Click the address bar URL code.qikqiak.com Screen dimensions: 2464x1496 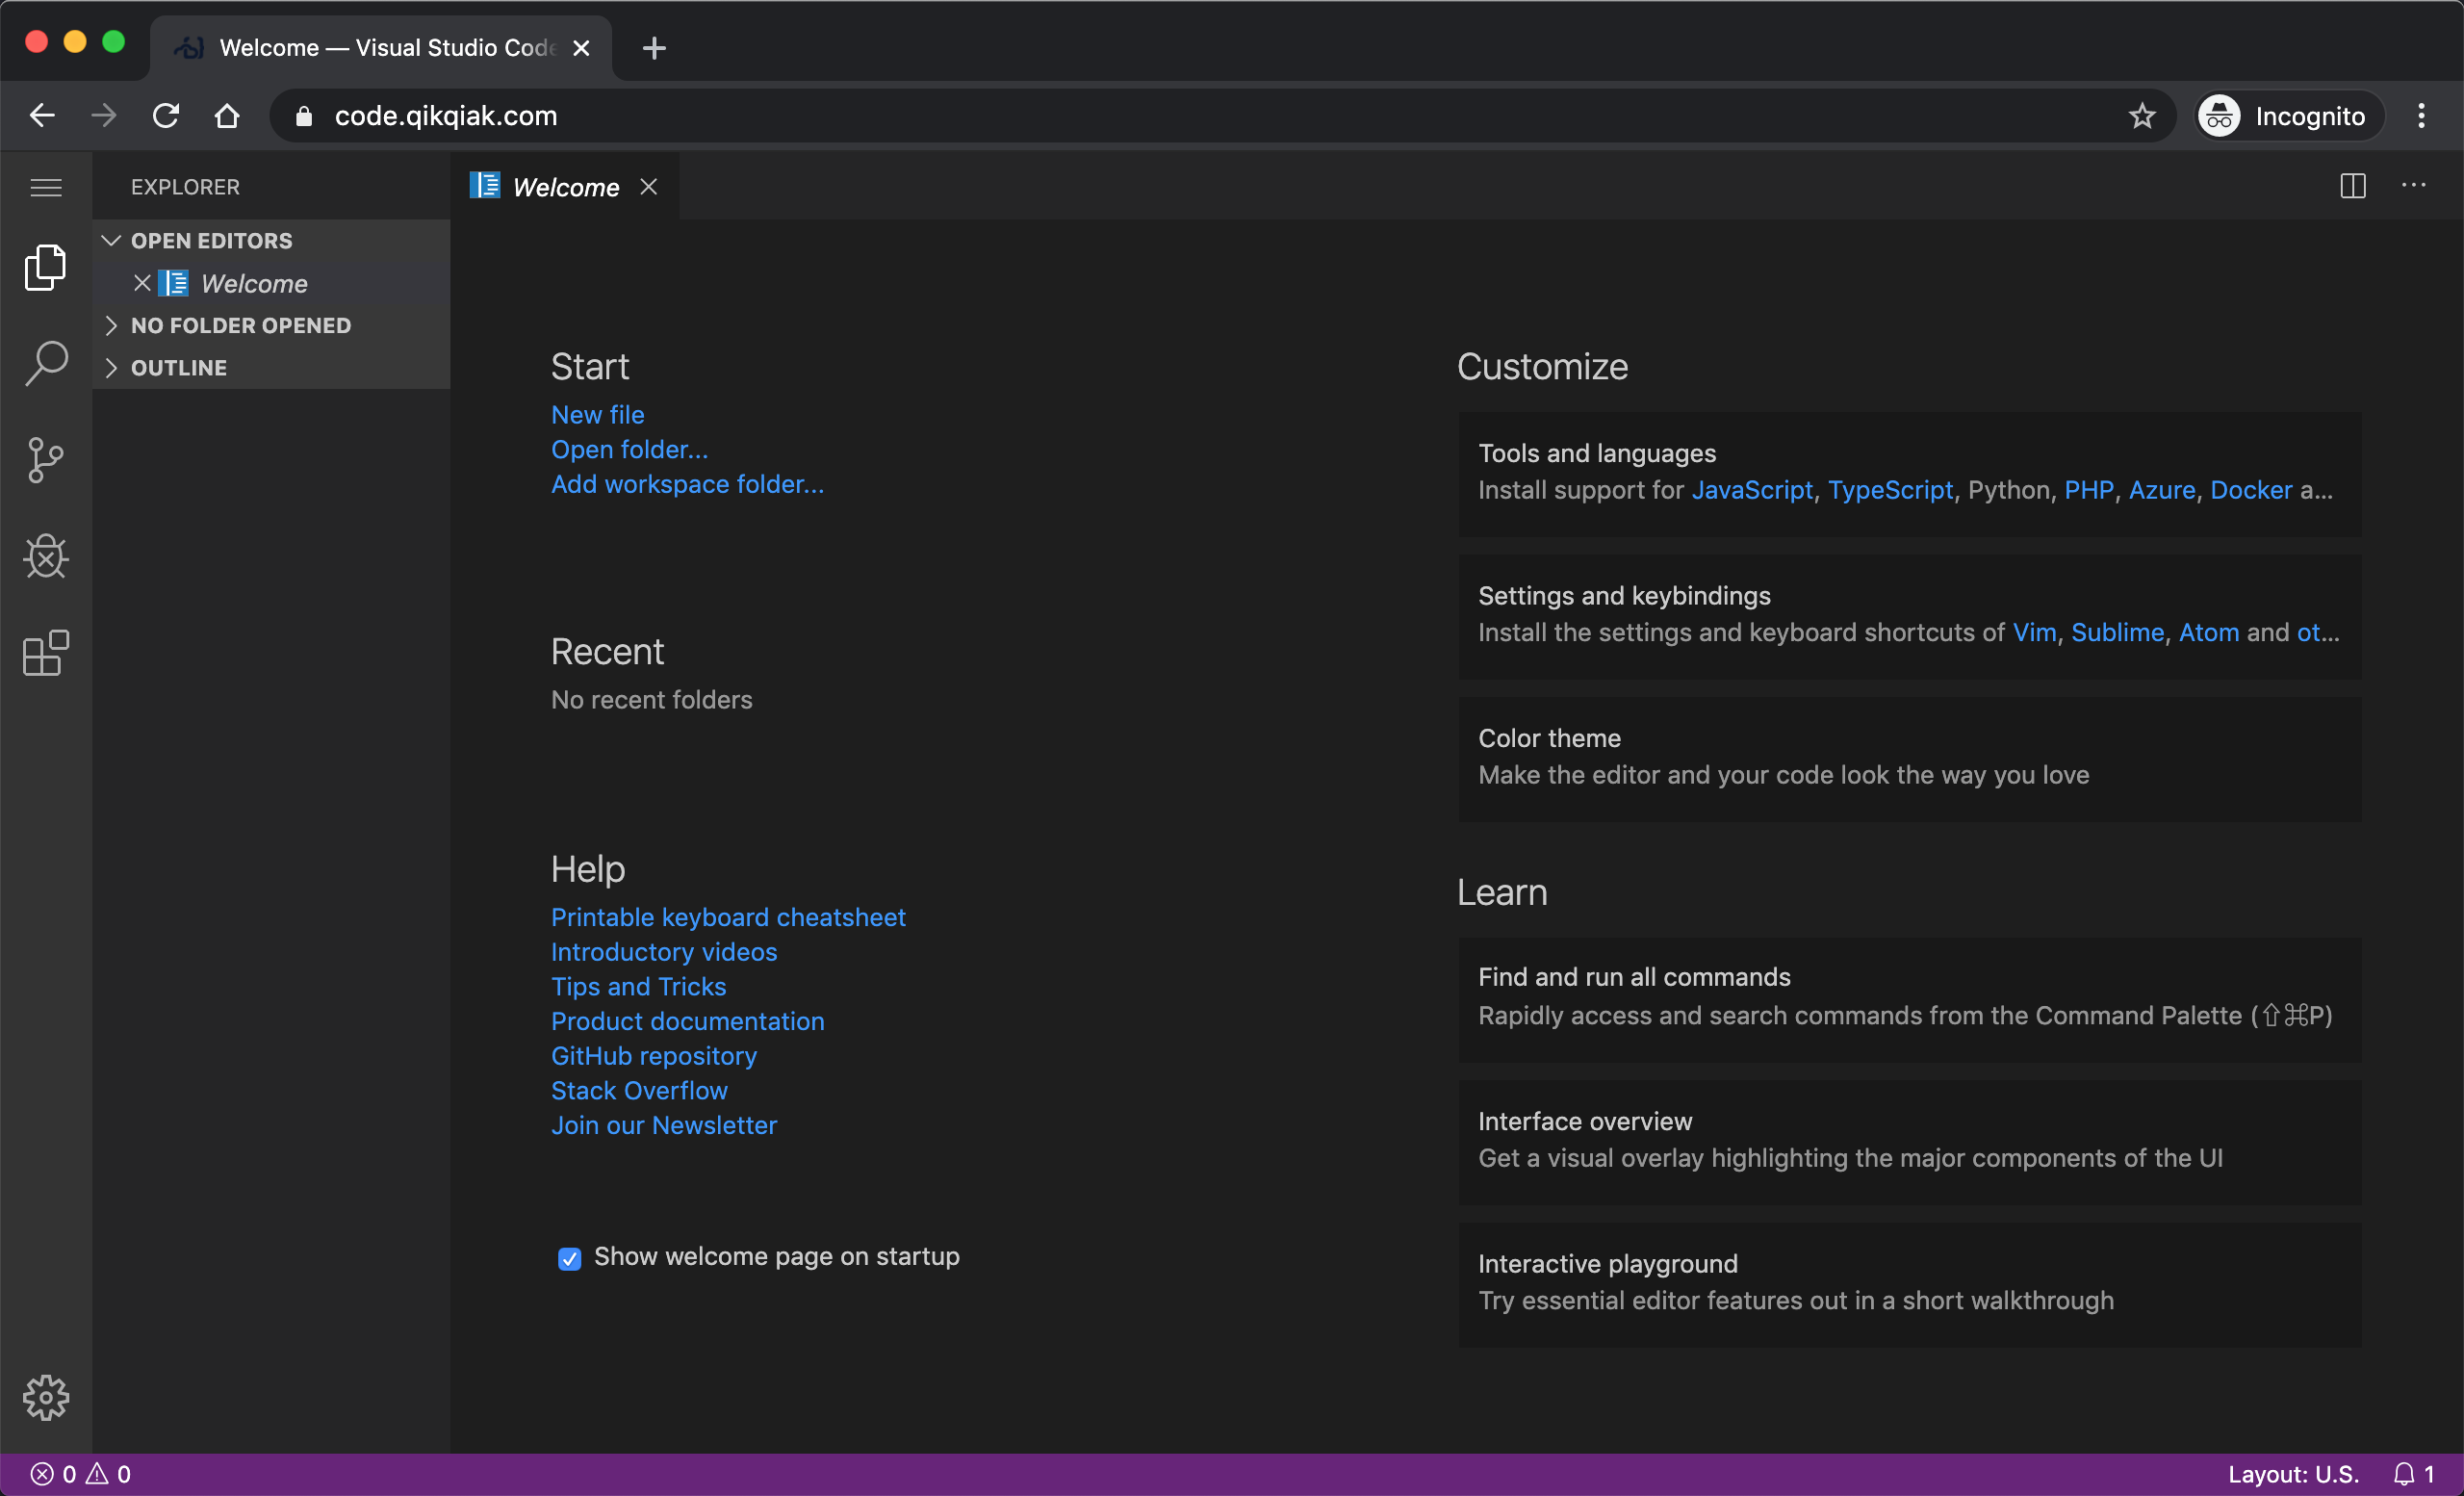click(x=446, y=116)
